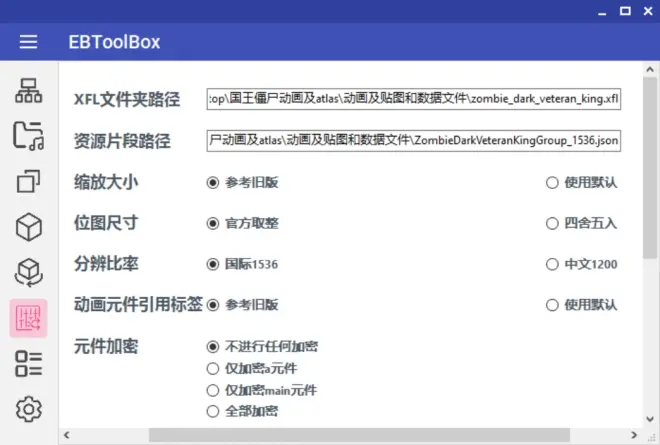
Task: Open the hamburger navigation menu
Action: [x=28, y=42]
